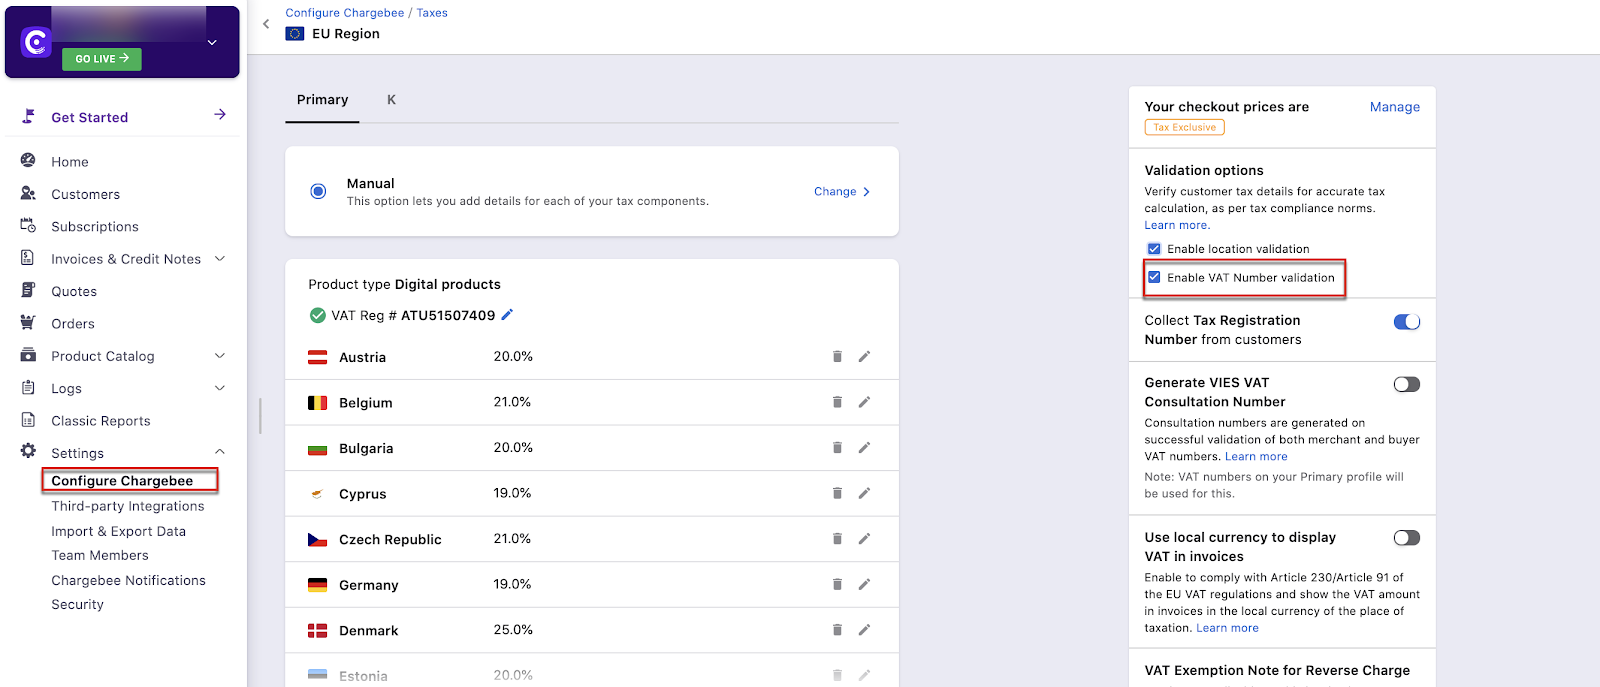Expand Invoices & Credit Notes menu
This screenshot has height=687, width=1600.
220,259
